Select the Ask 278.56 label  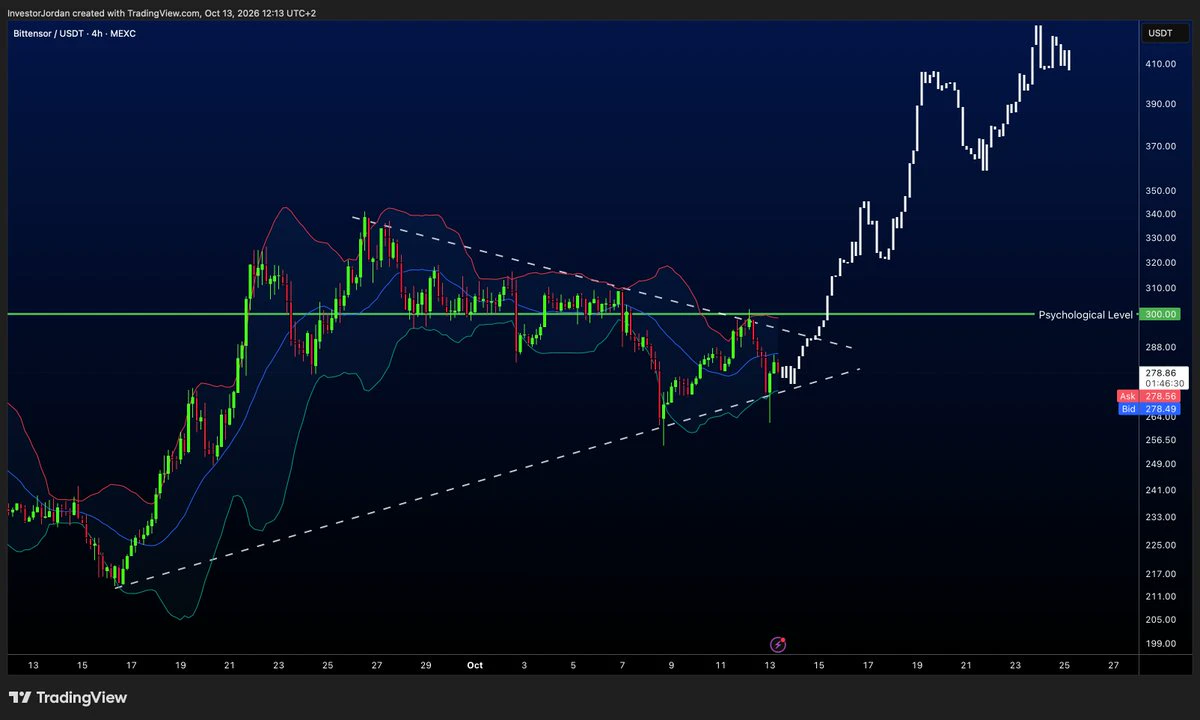click(x=1149, y=396)
